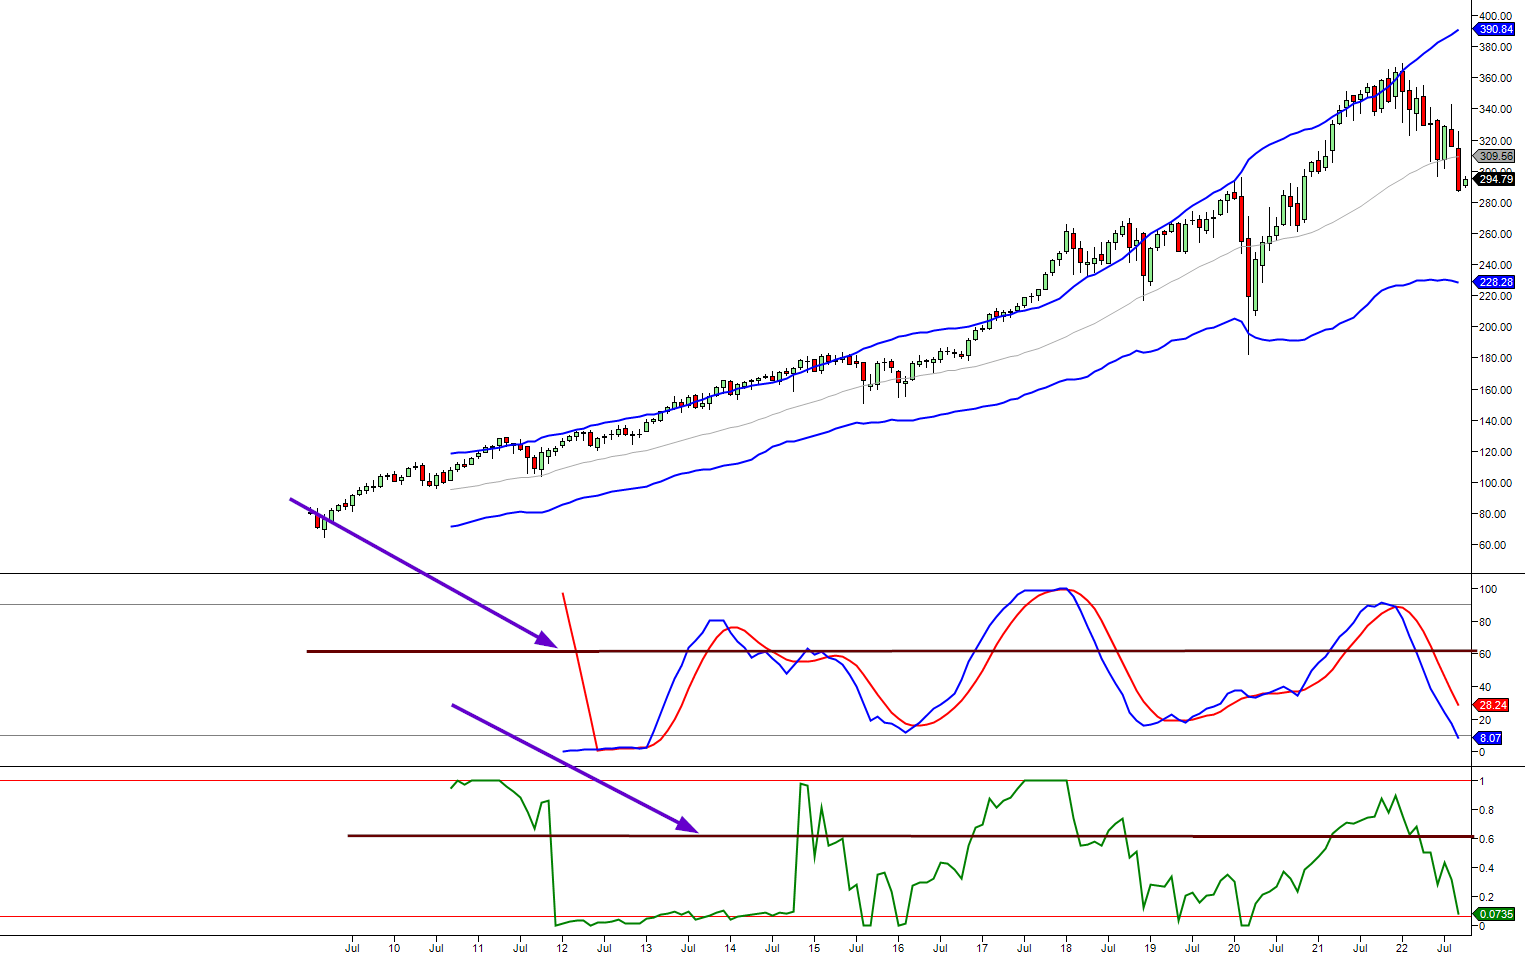
Task: Click the 260.00 price axis label
Action: [x=1495, y=234]
